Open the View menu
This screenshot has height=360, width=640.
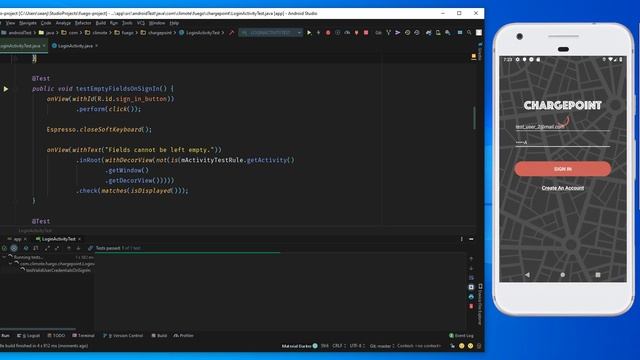[x=11, y=23]
